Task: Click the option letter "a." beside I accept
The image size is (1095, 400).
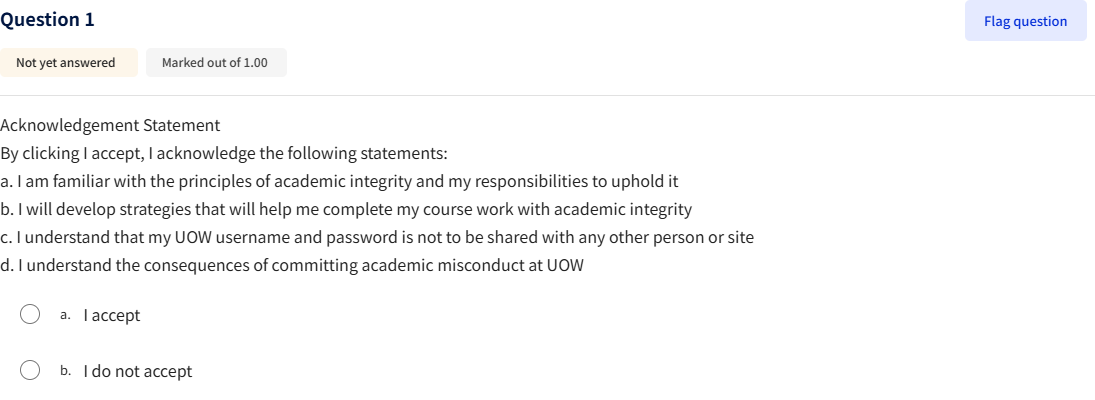Action: [x=65, y=315]
